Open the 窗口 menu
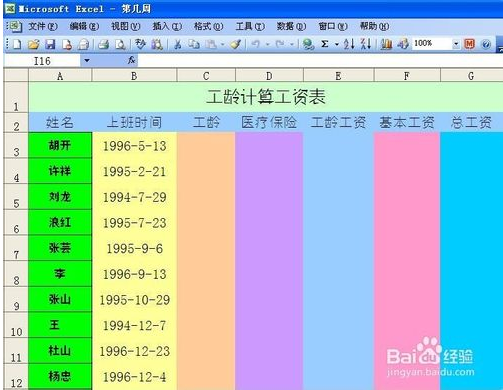 click(333, 26)
